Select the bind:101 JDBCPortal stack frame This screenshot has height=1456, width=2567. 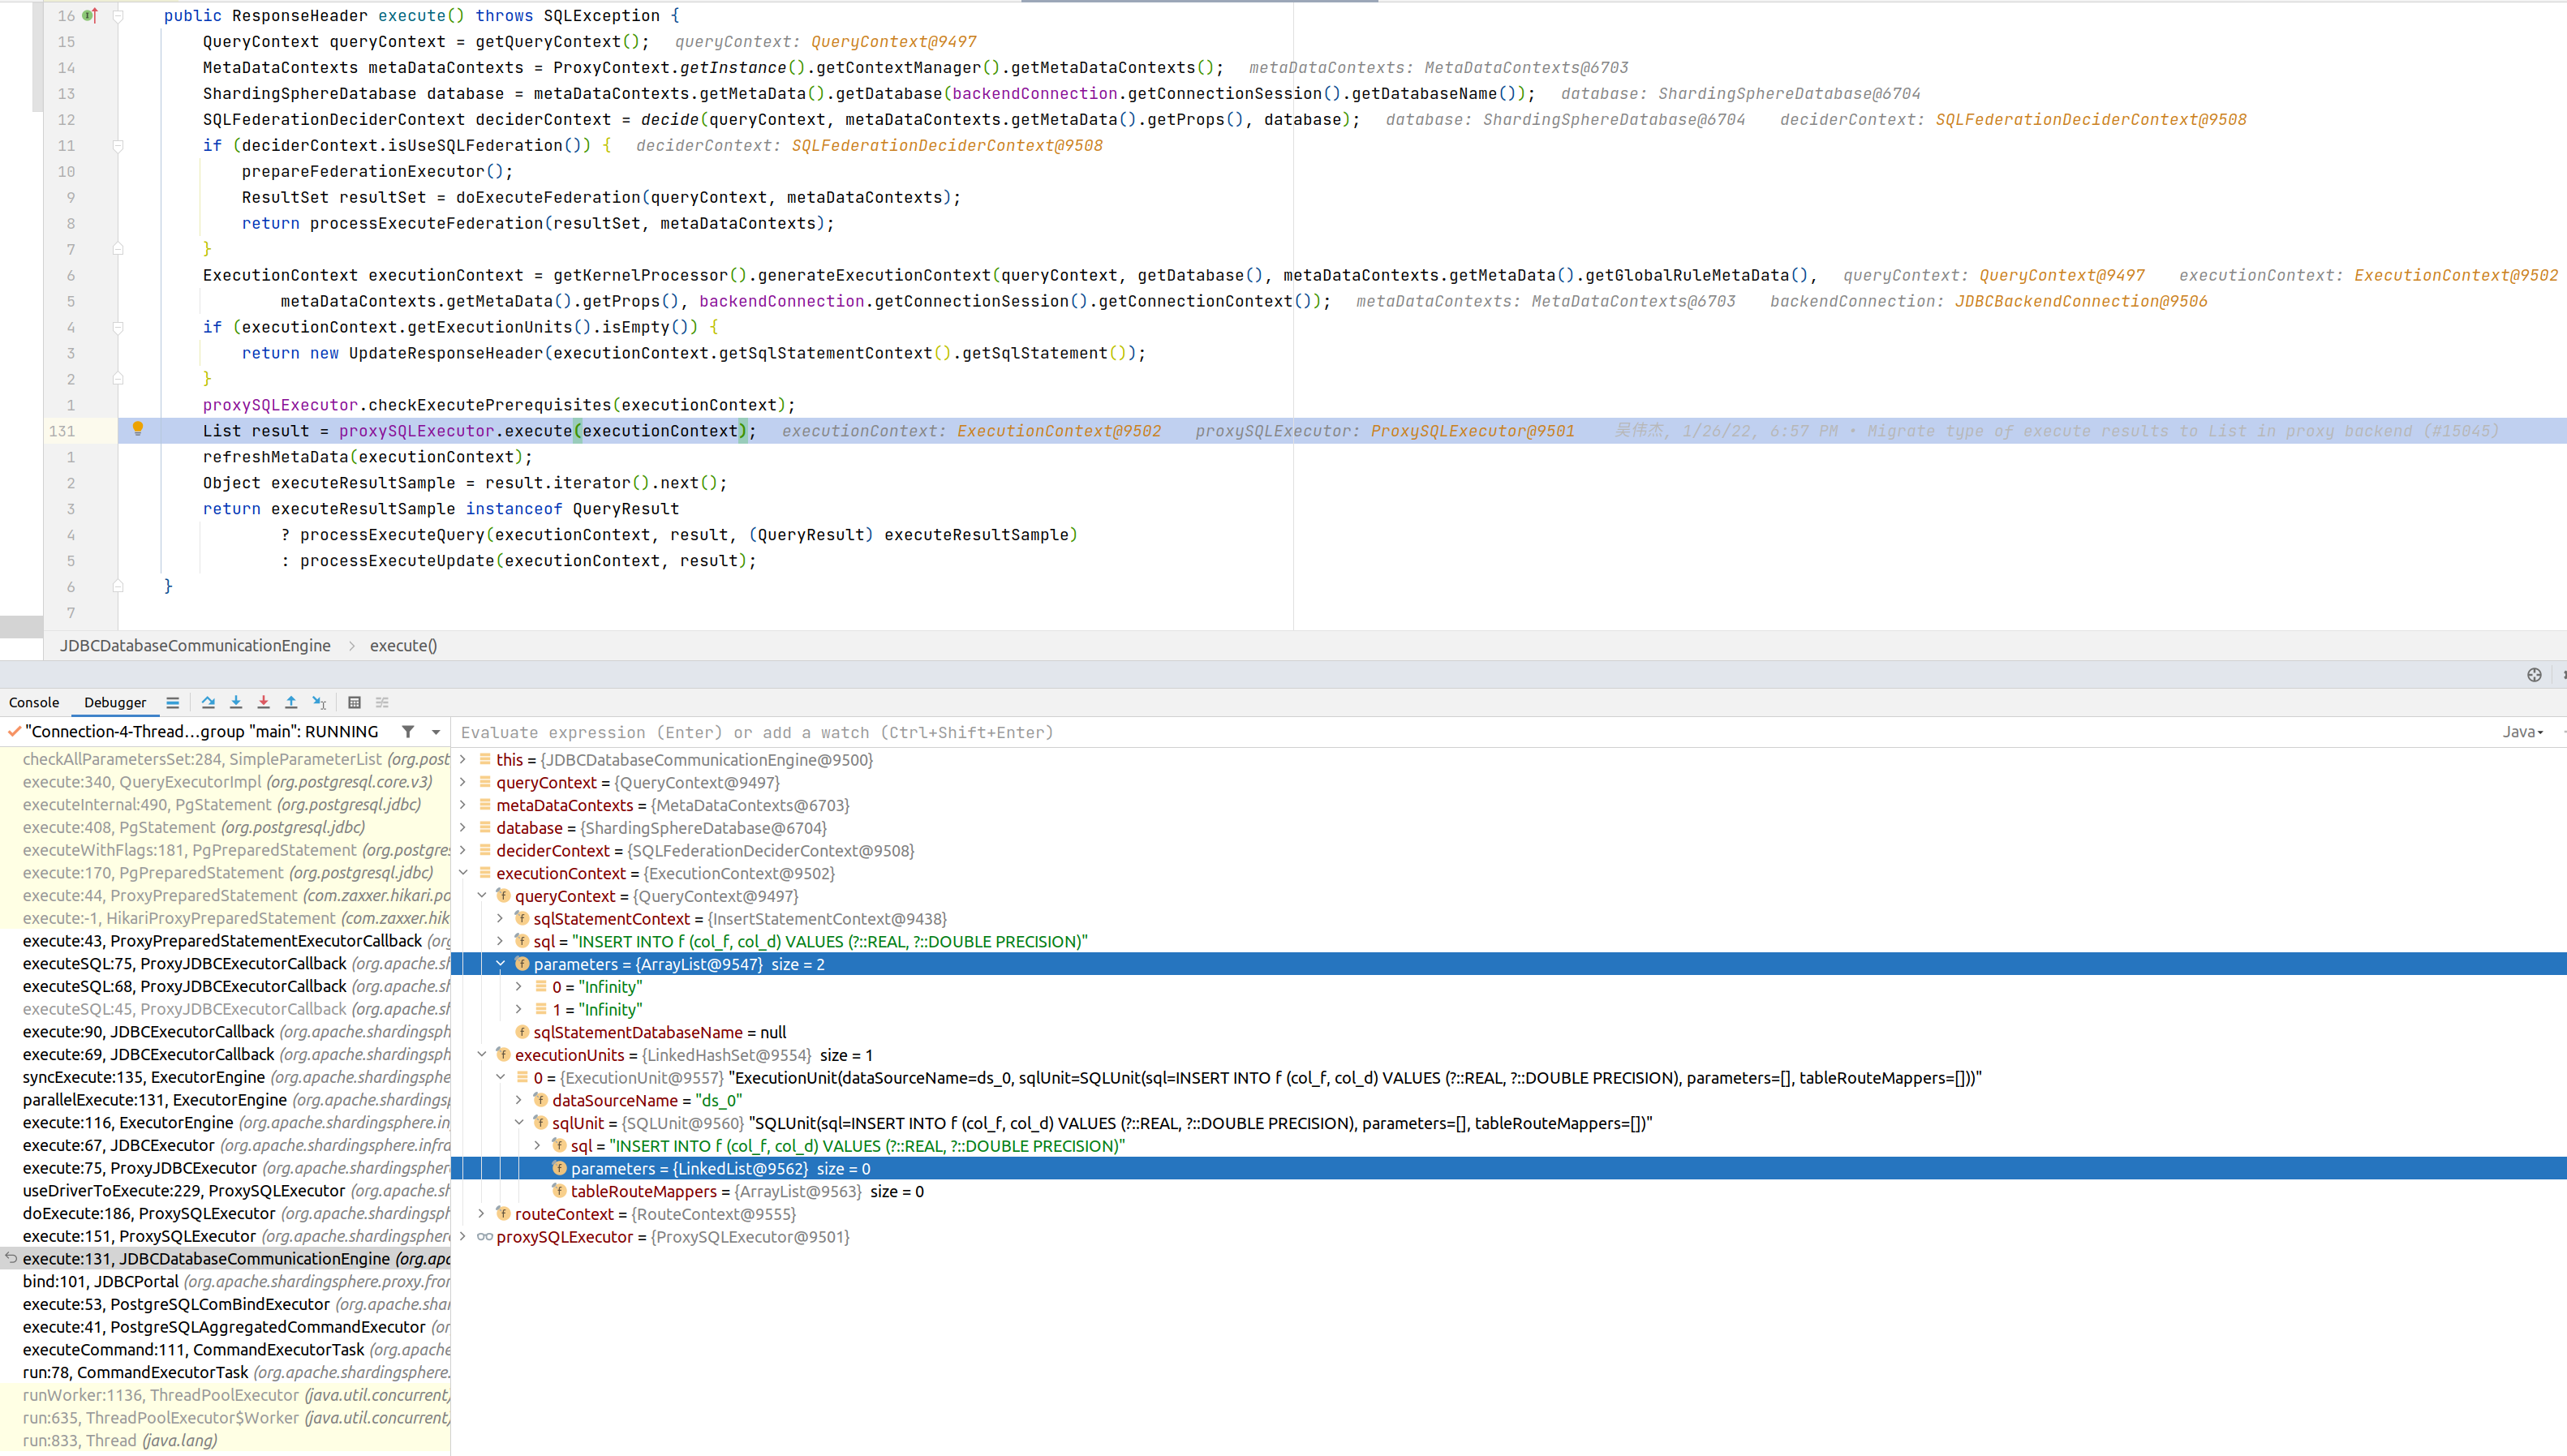100,1281
